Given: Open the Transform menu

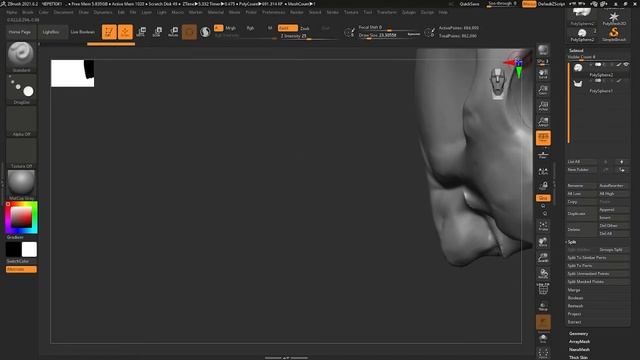Looking at the screenshot, I should (x=387, y=12).
